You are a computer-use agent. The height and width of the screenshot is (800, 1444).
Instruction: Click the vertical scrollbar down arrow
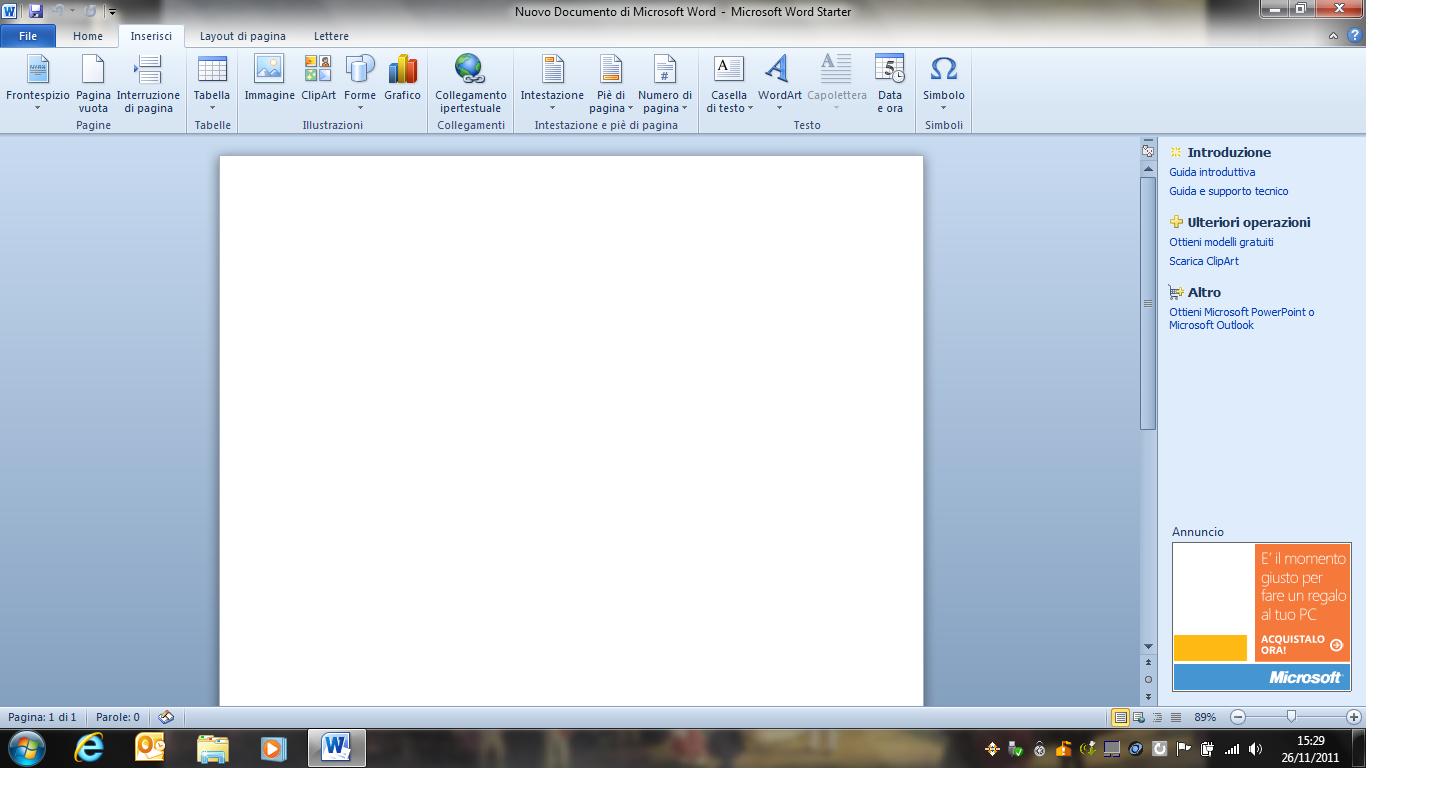(1148, 646)
